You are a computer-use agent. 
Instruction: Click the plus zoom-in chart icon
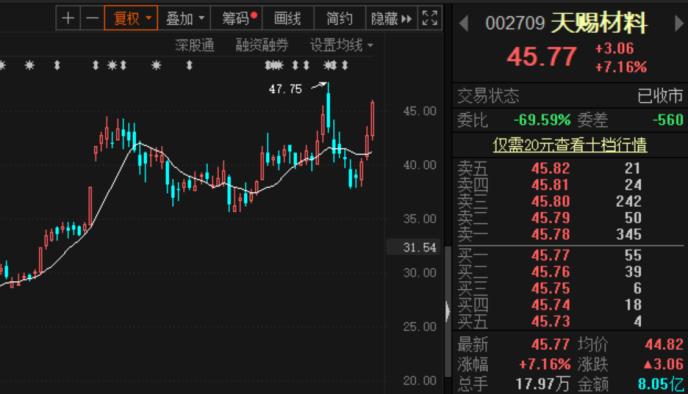pyautogui.click(x=68, y=18)
